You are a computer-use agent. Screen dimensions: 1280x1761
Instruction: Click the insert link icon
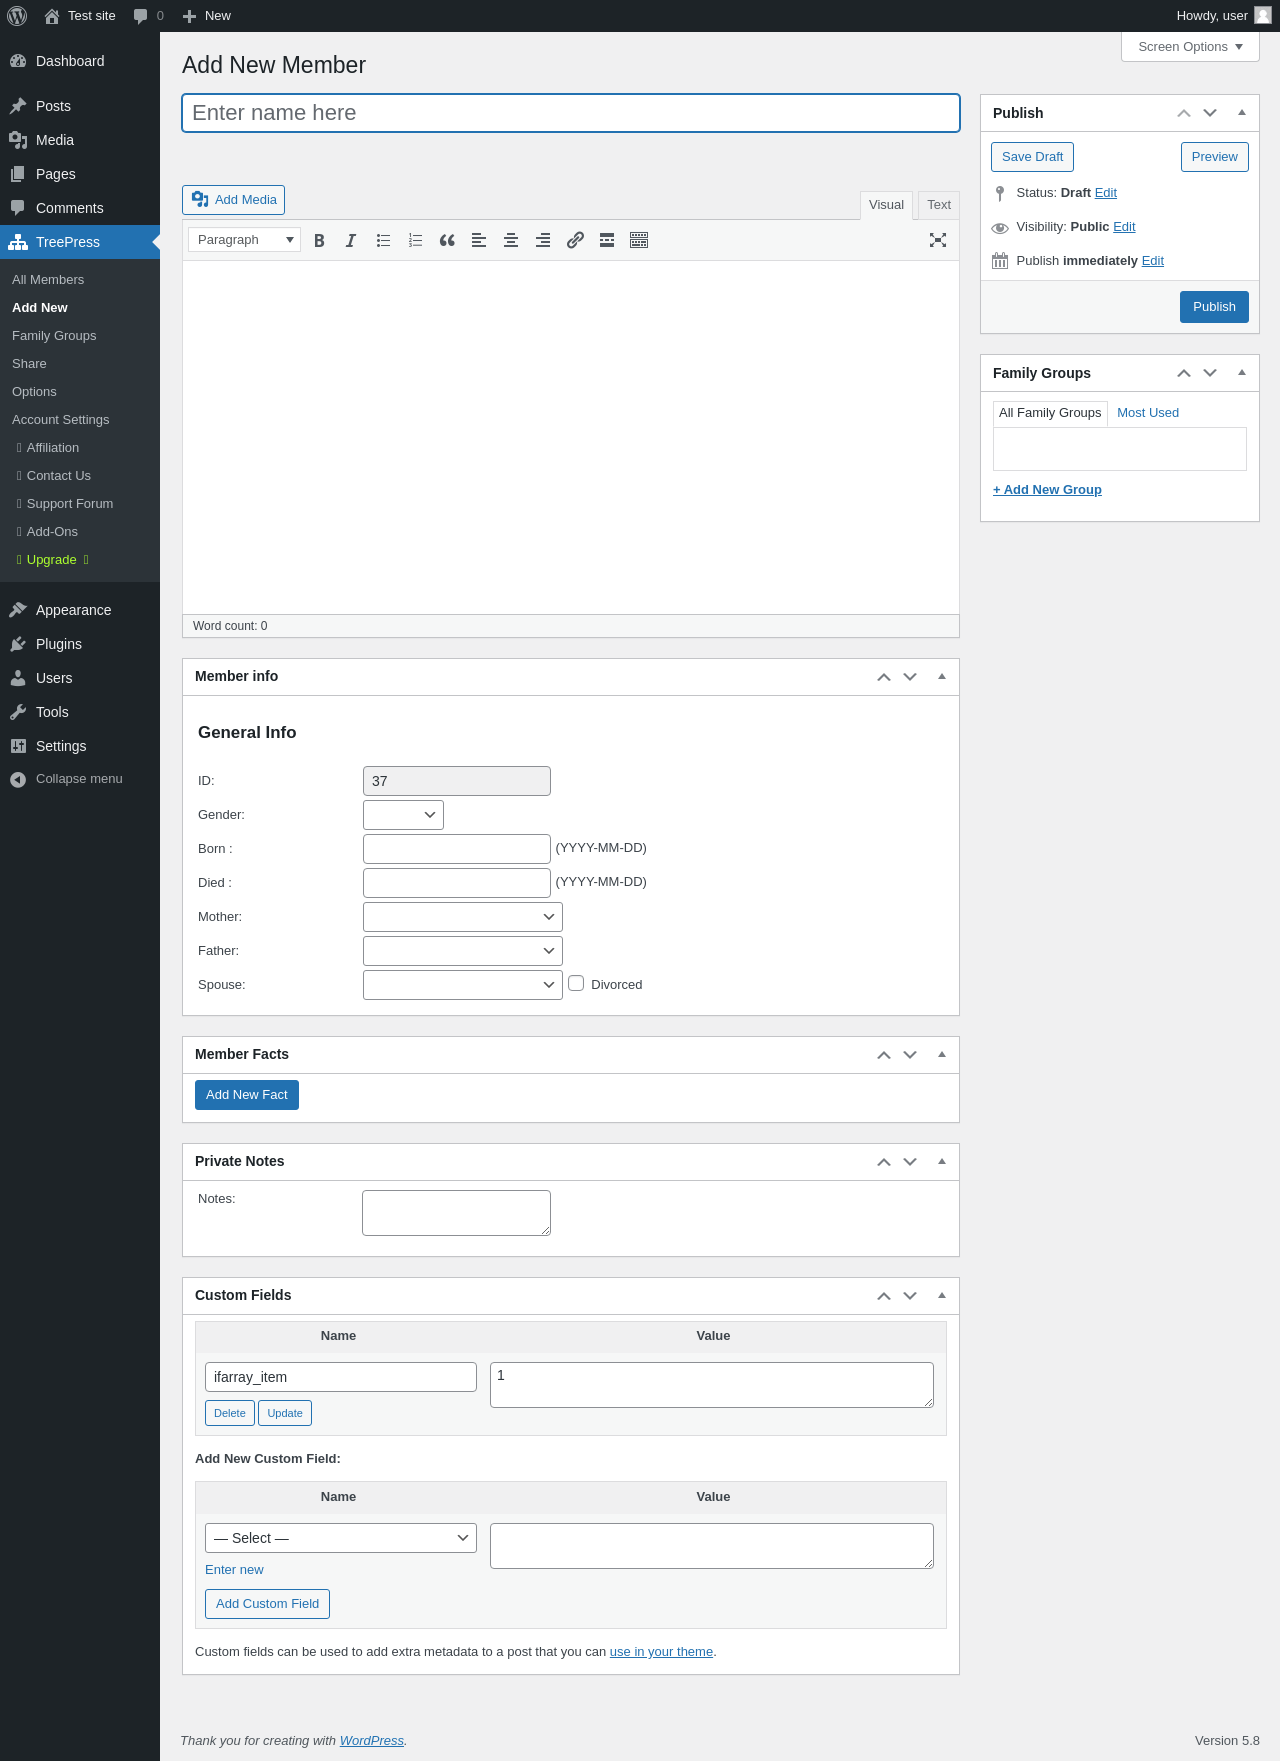point(575,240)
